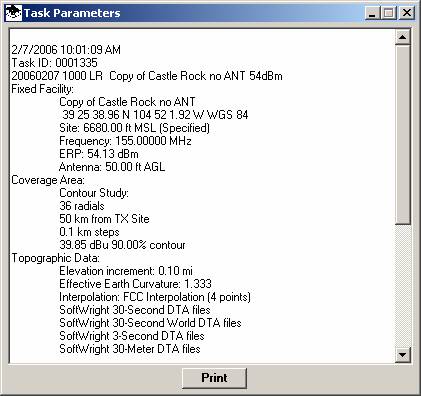This screenshot has height=396, width=421.
Task: Click the indented Copy of Castle Rock no ANT line
Action: [127, 102]
